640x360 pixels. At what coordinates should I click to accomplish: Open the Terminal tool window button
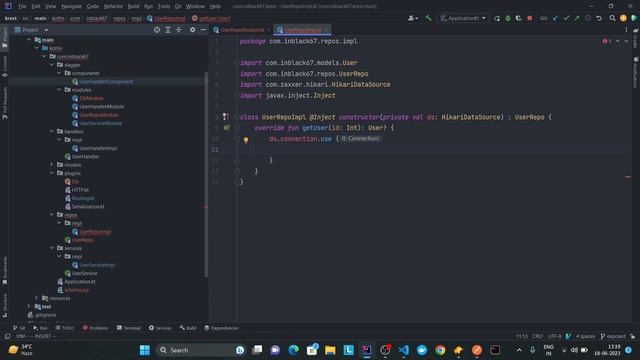[x=129, y=328]
